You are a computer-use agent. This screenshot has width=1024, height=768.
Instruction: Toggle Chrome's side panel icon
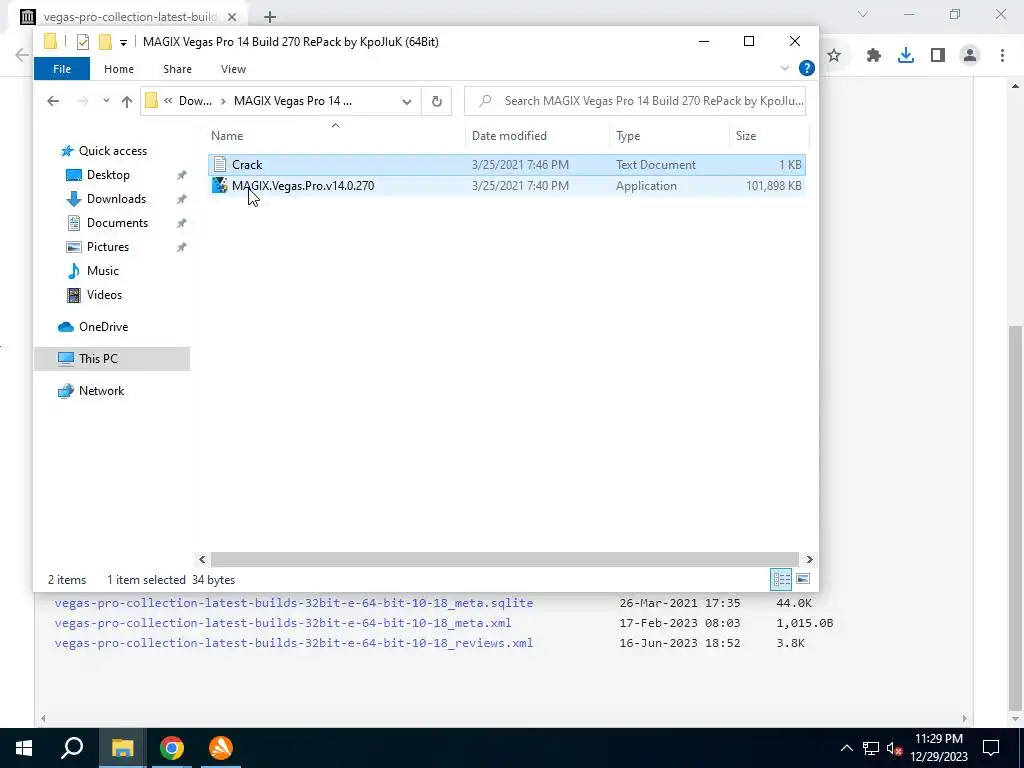coord(938,56)
